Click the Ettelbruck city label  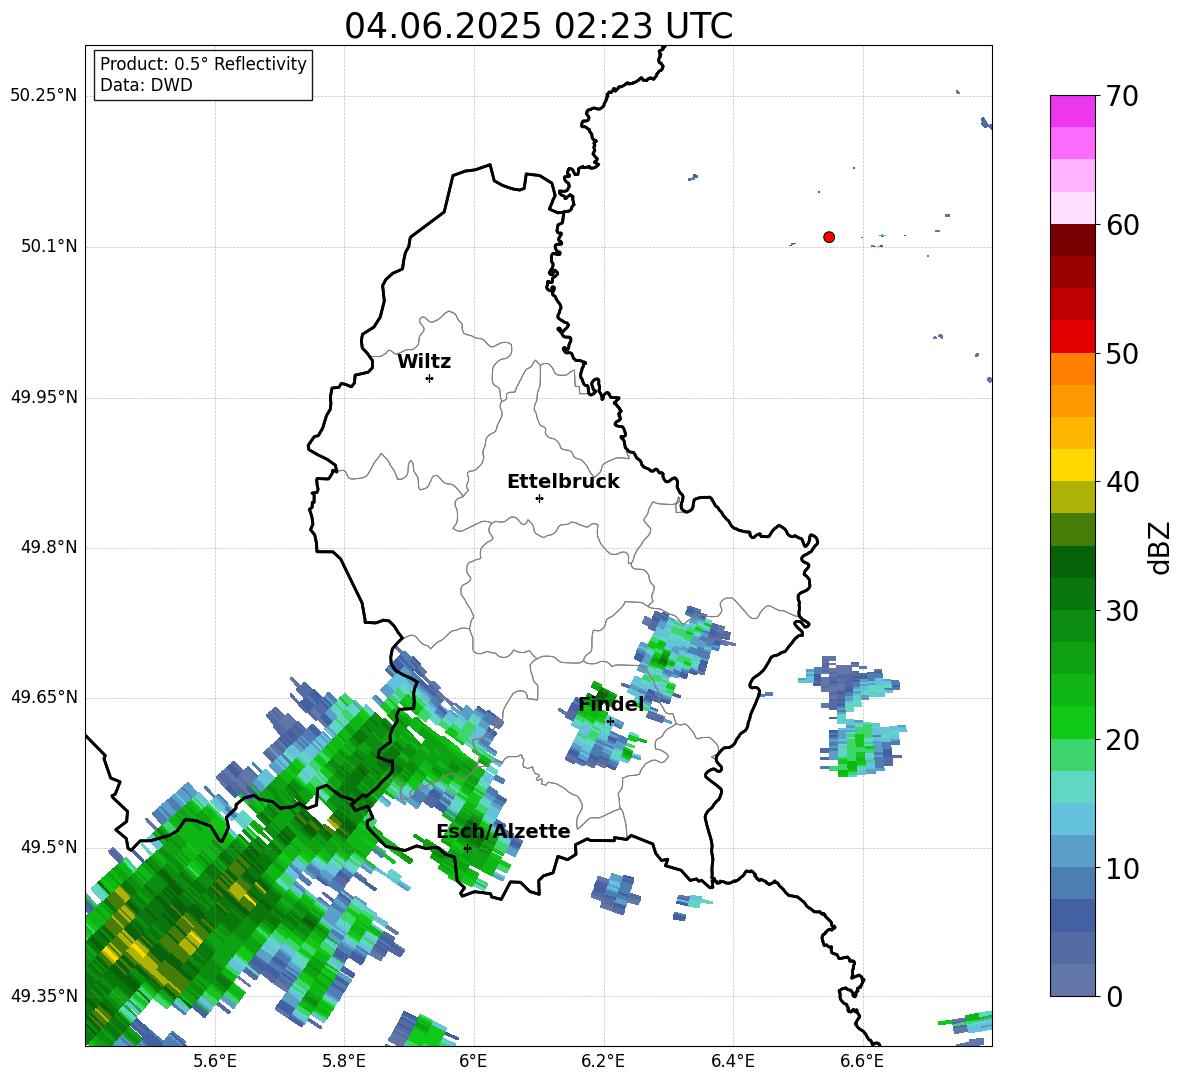pyautogui.click(x=563, y=482)
